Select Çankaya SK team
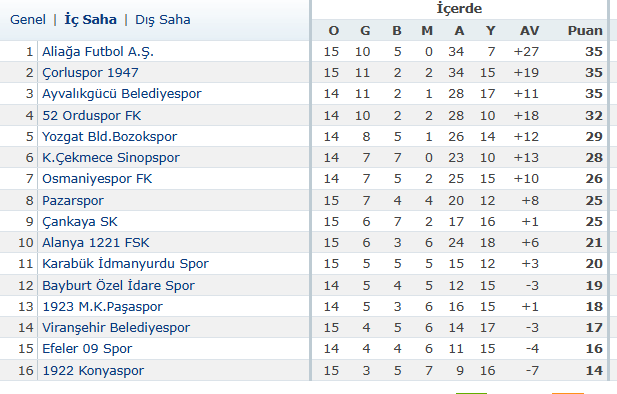The image size is (617, 394). pyautogui.click(x=79, y=222)
